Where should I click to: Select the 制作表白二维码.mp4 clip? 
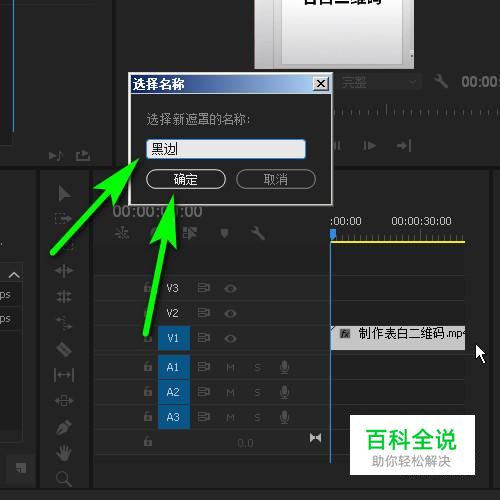(x=398, y=338)
